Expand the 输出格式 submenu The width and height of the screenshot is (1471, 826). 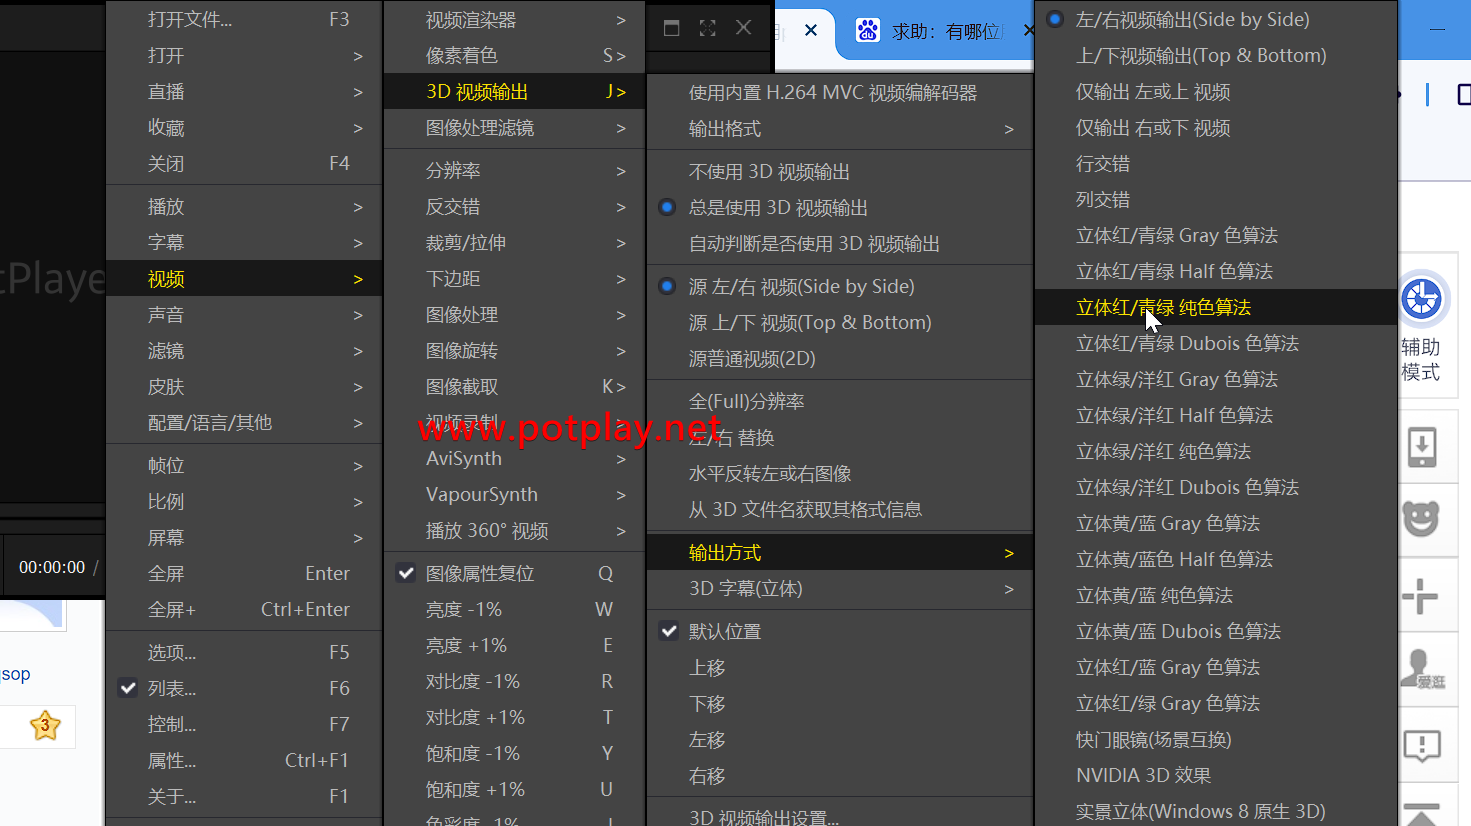pos(840,129)
